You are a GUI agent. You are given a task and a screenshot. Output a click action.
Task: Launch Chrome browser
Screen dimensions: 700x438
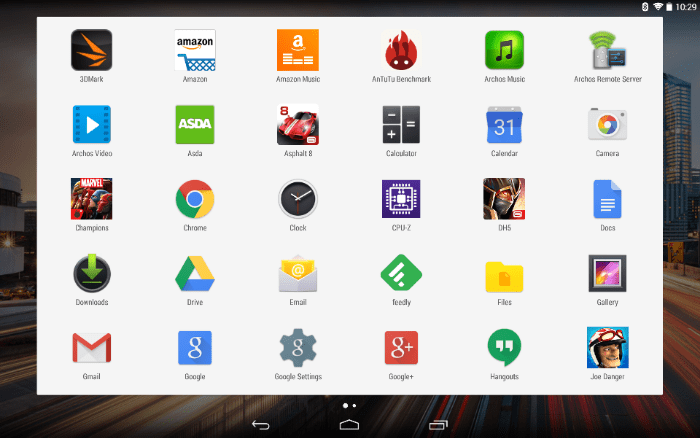click(195, 199)
